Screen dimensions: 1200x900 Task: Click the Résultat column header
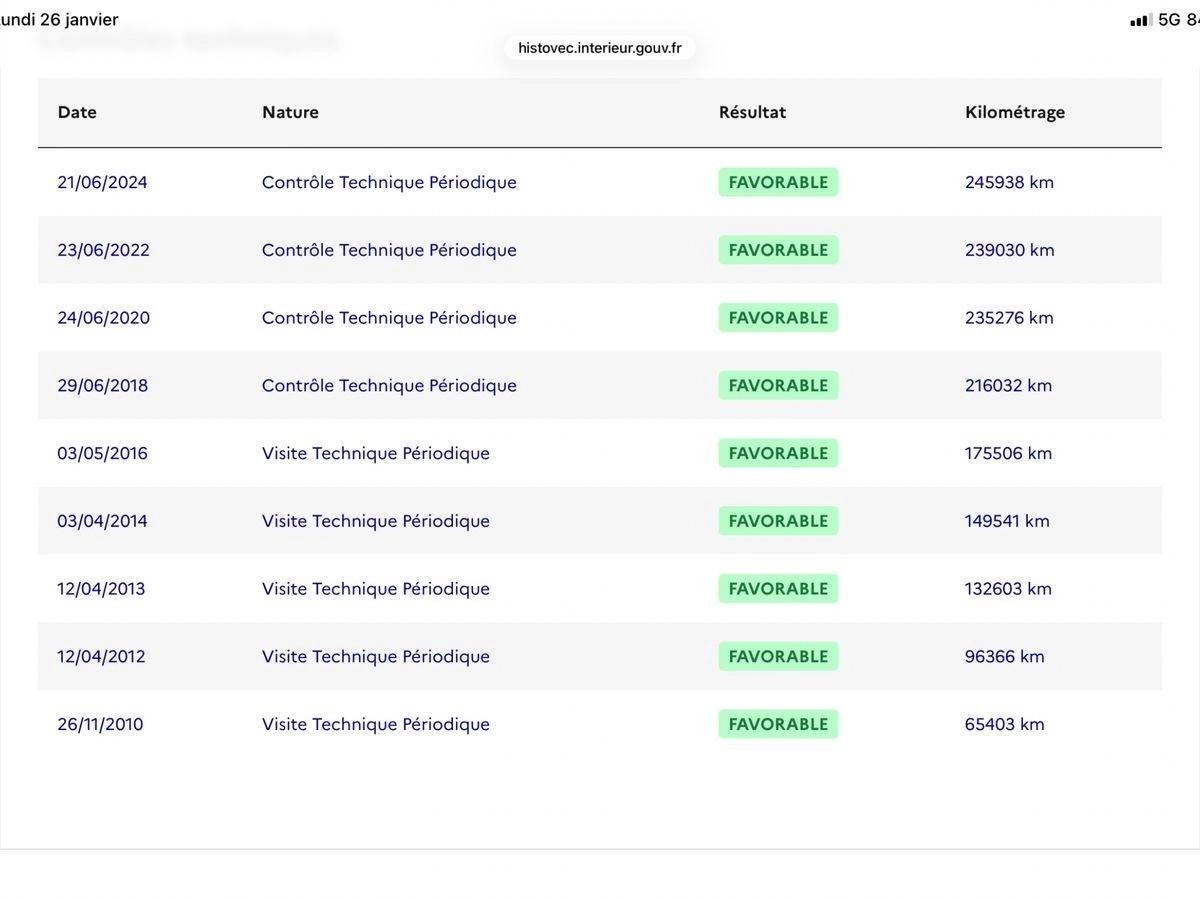click(x=752, y=112)
